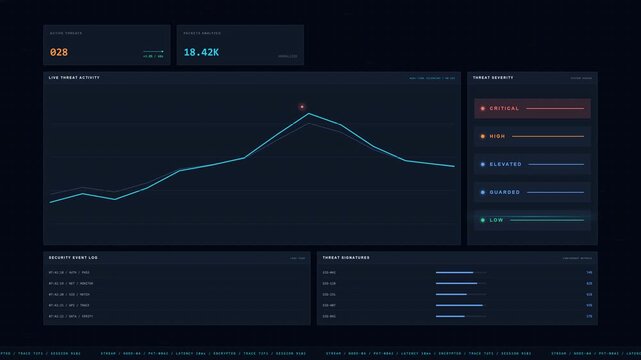This screenshot has height=360, width=641.
Task: Click the green line in LOW row
Action: (x=547, y=220)
